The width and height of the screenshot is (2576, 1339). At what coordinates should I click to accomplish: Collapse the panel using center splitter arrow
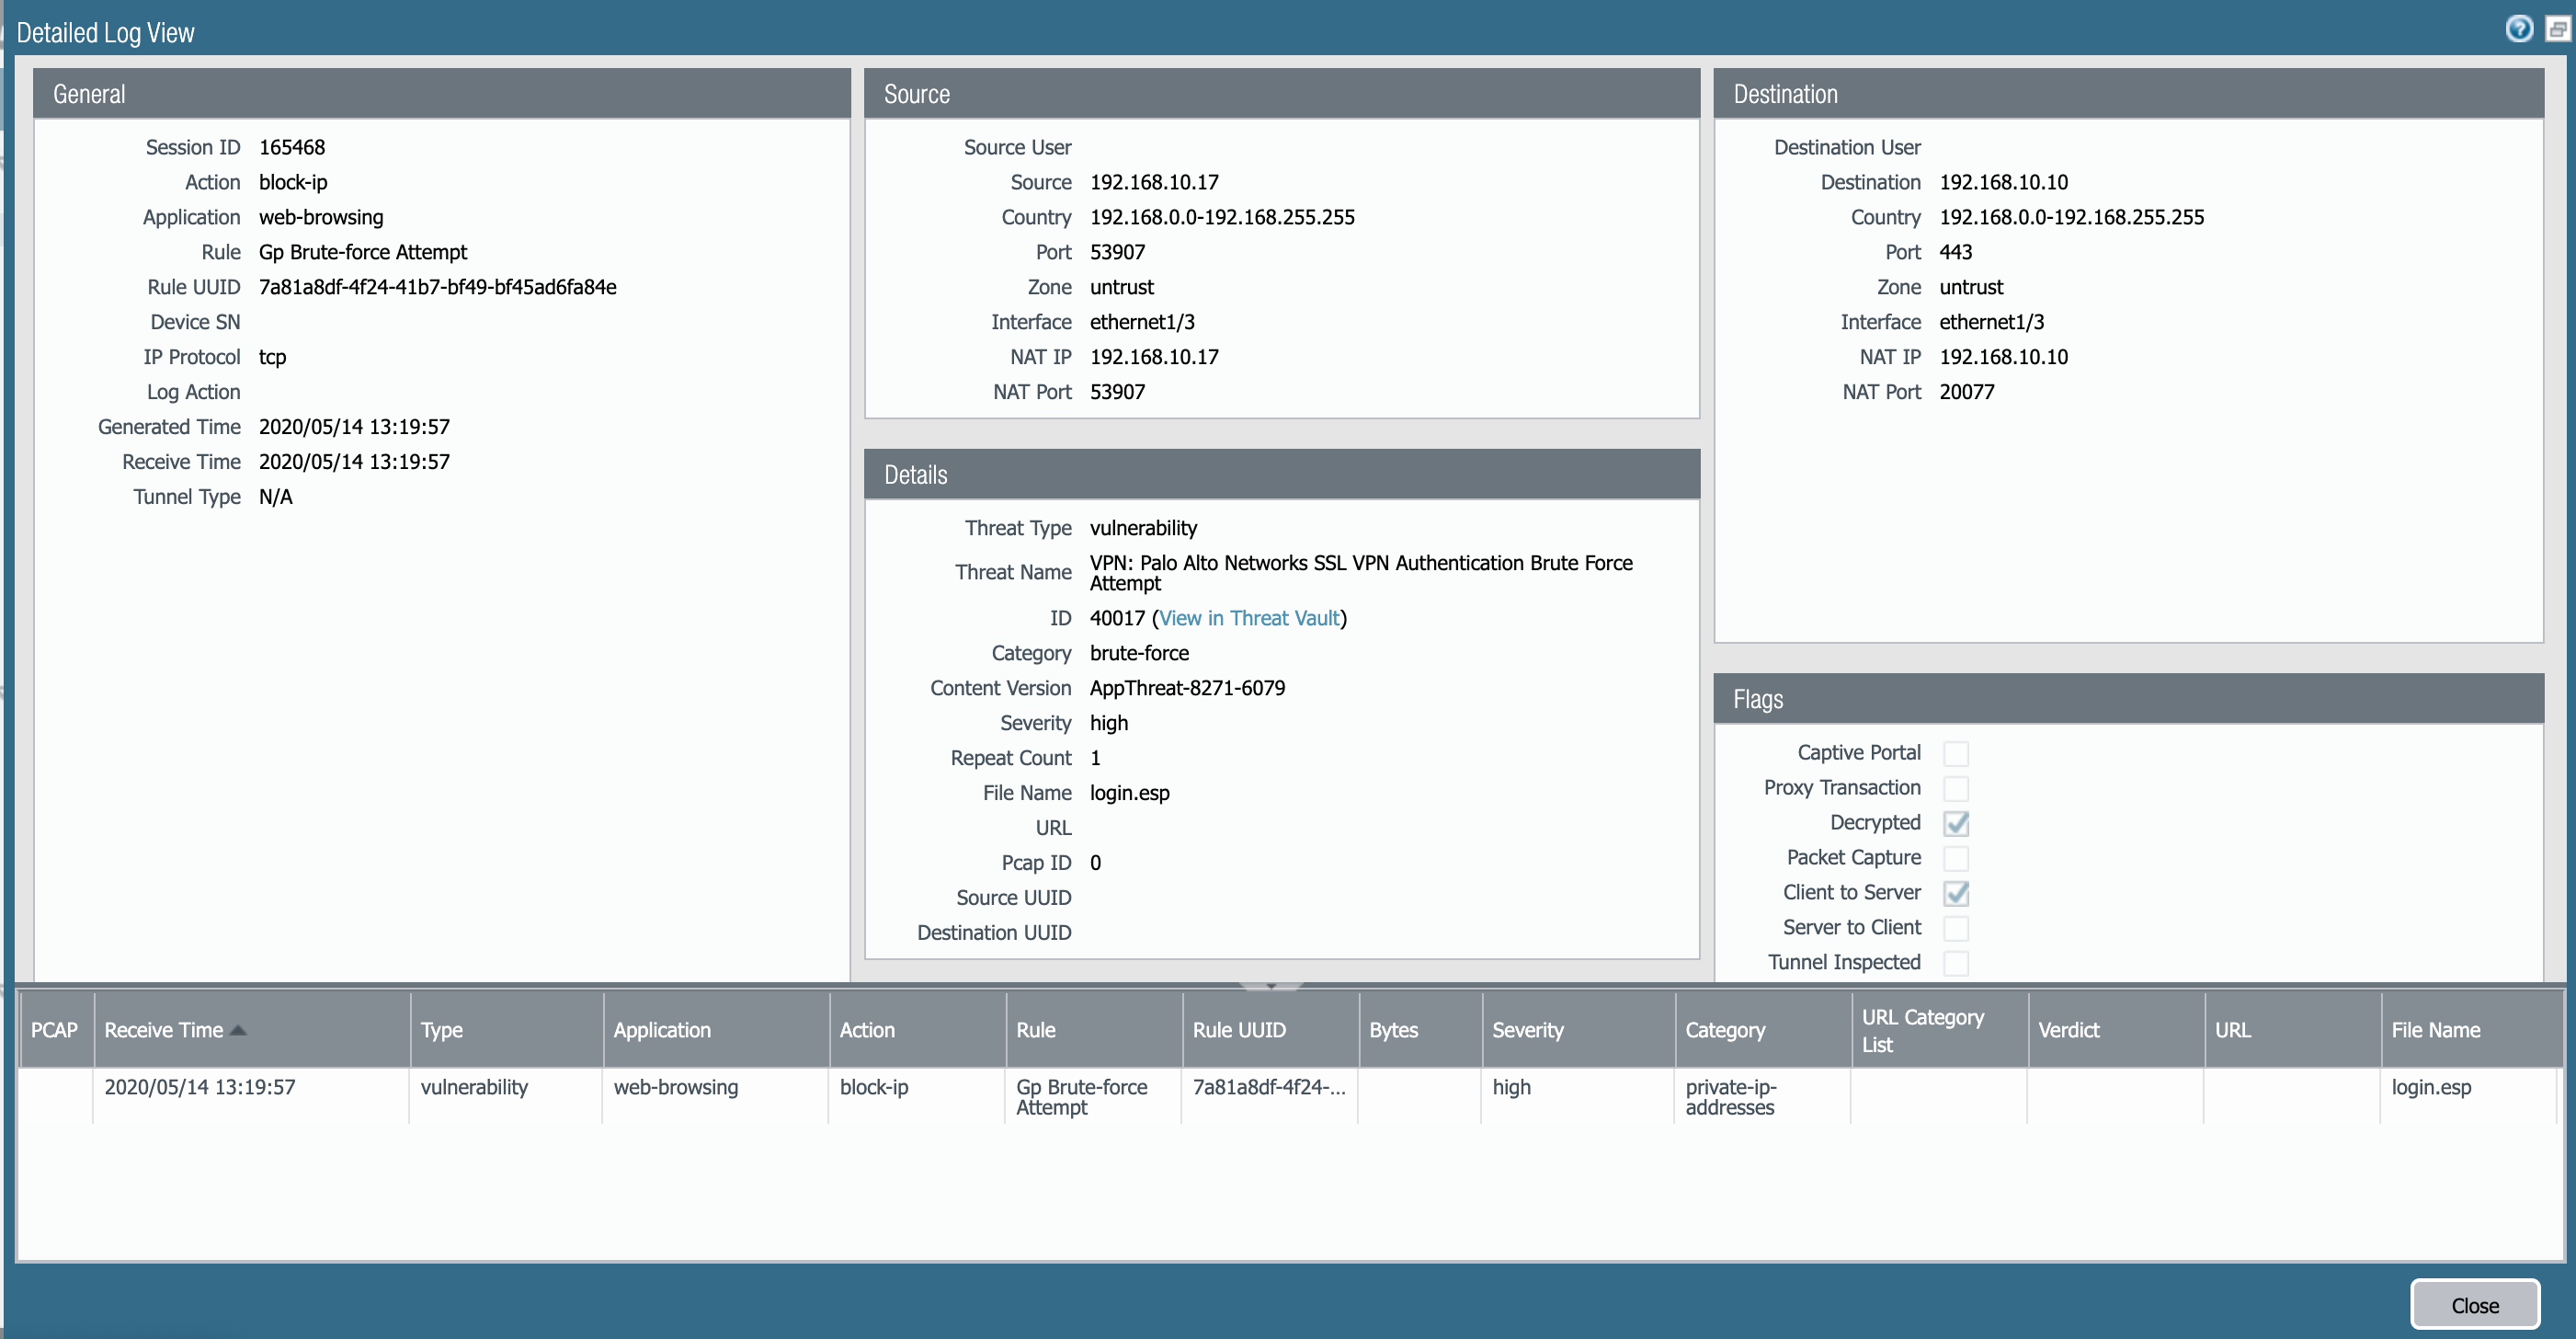click(1271, 986)
